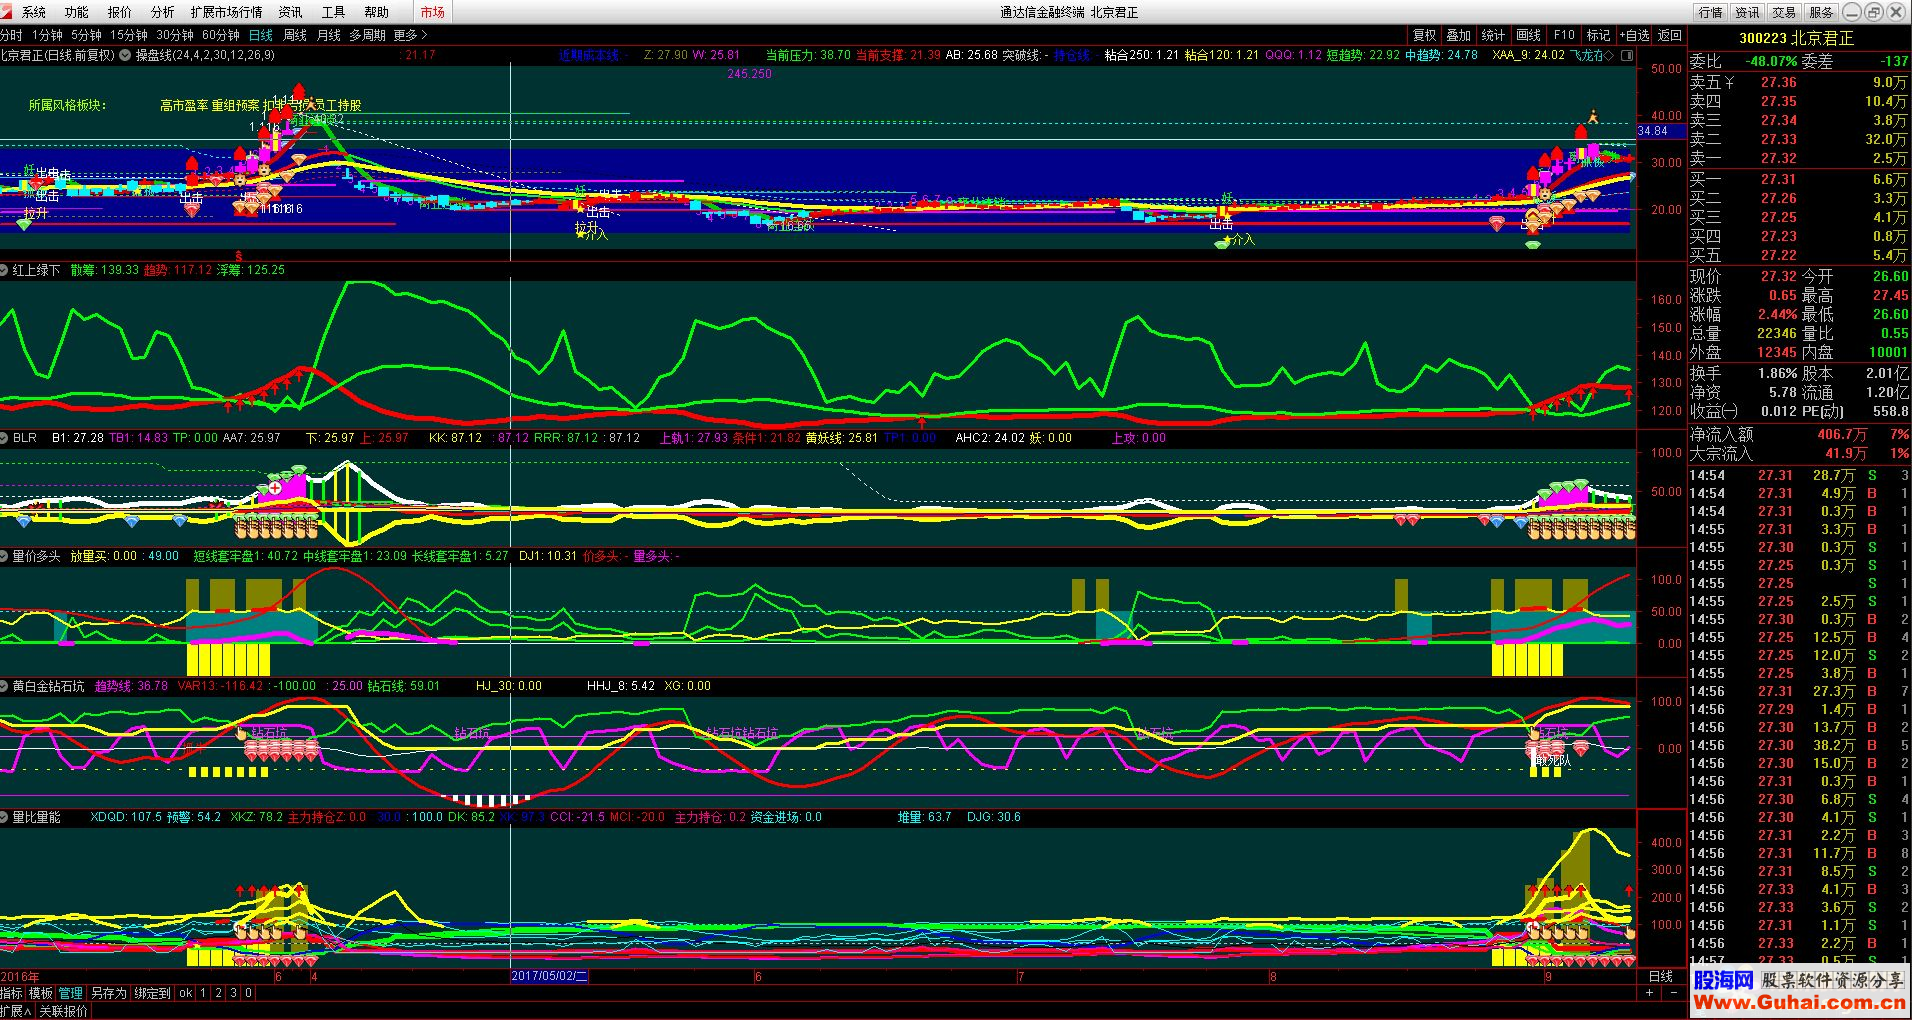Select template slot 0
Viewport: 1912px width, 1020px height.
coord(248,993)
